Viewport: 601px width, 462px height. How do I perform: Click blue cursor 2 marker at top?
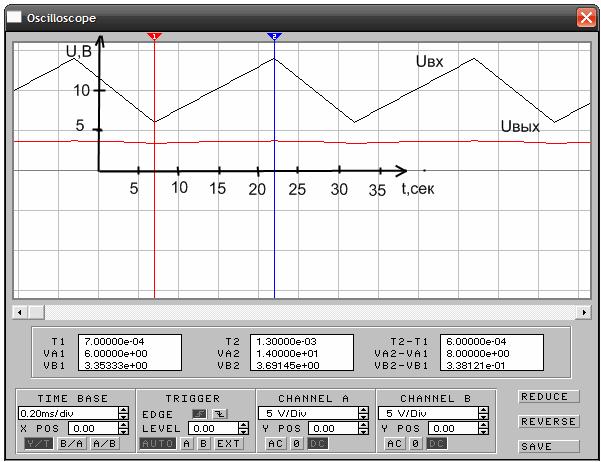pos(275,36)
